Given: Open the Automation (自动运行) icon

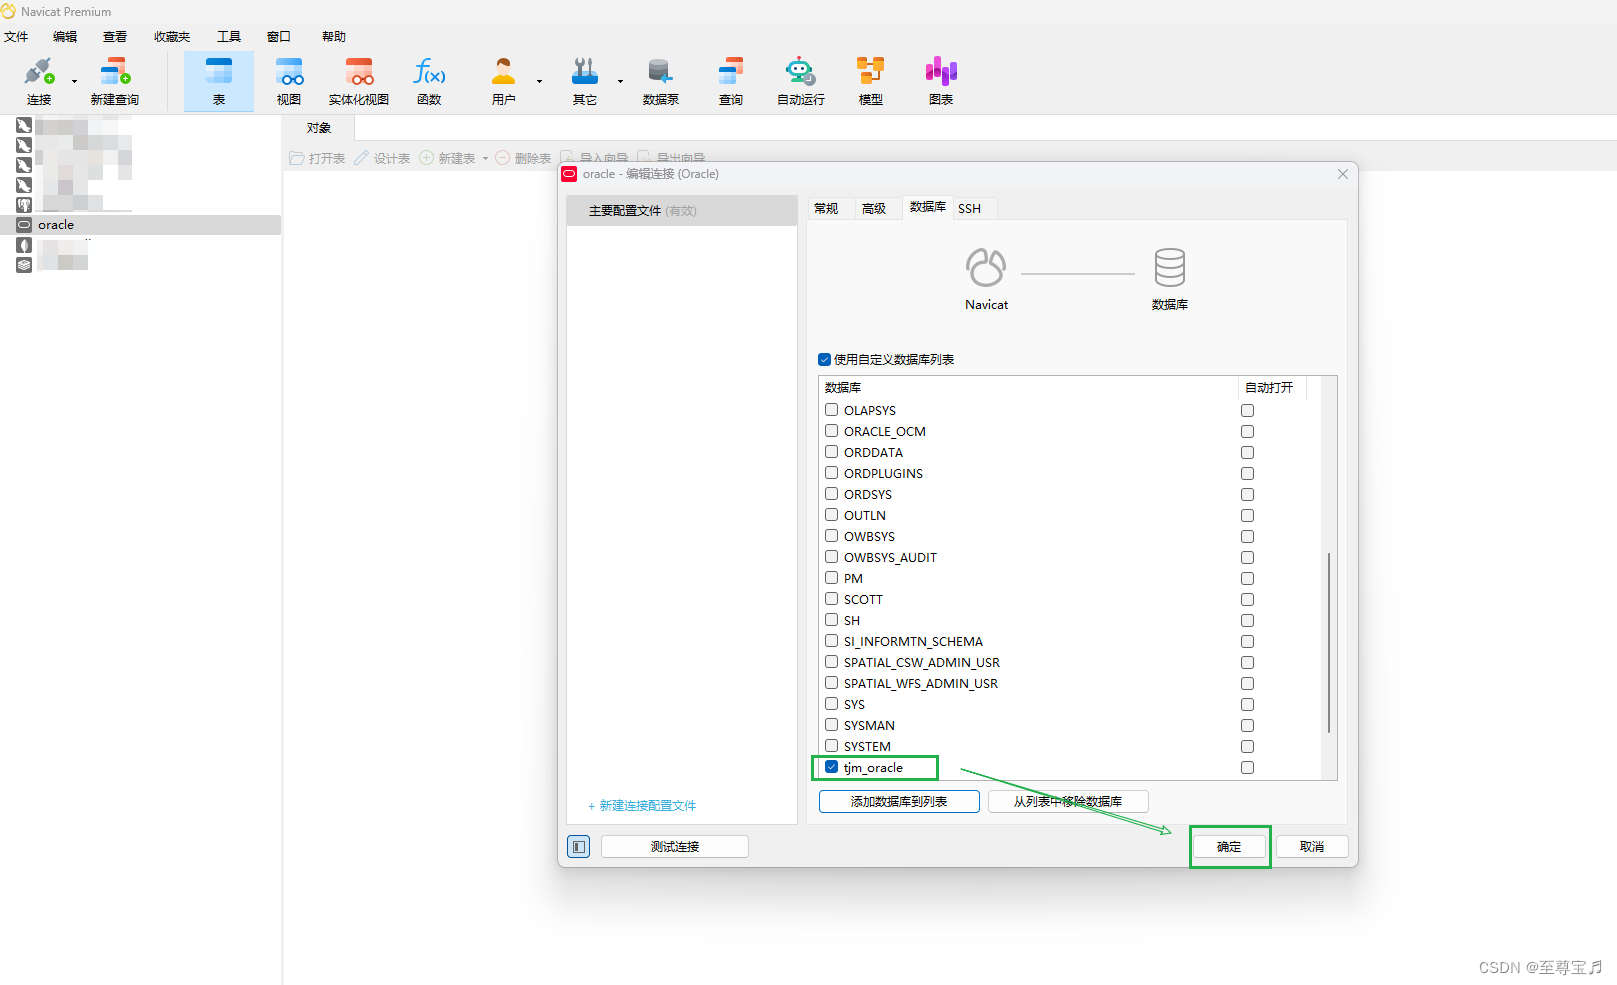Looking at the screenshot, I should click(801, 80).
